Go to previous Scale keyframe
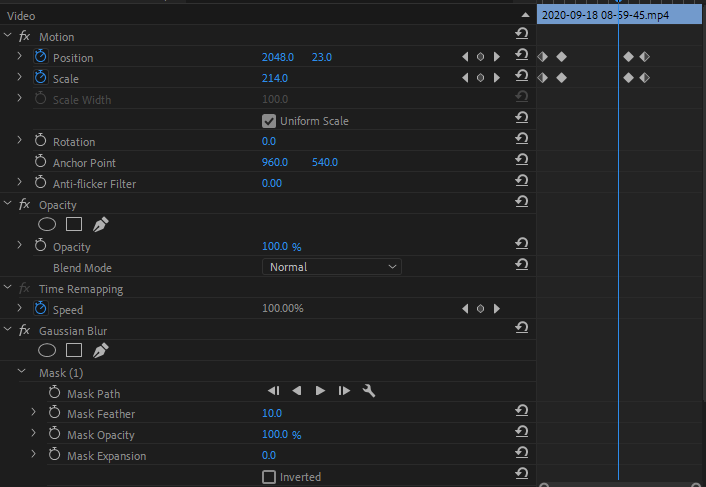Image resolution: width=706 pixels, height=487 pixels. [x=465, y=77]
